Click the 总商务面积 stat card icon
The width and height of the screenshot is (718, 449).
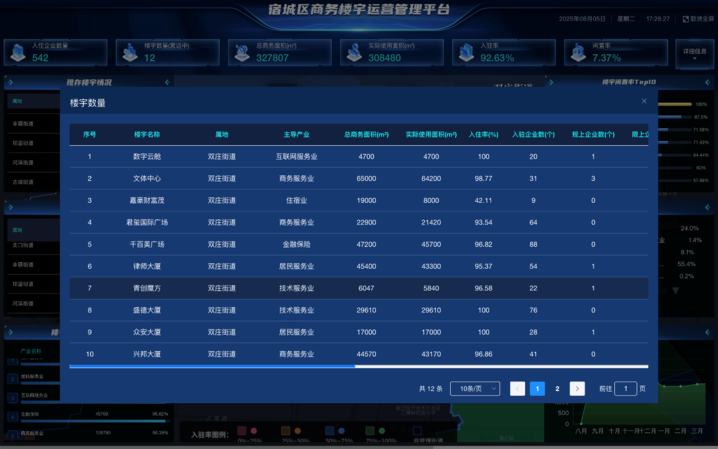pyautogui.click(x=241, y=53)
